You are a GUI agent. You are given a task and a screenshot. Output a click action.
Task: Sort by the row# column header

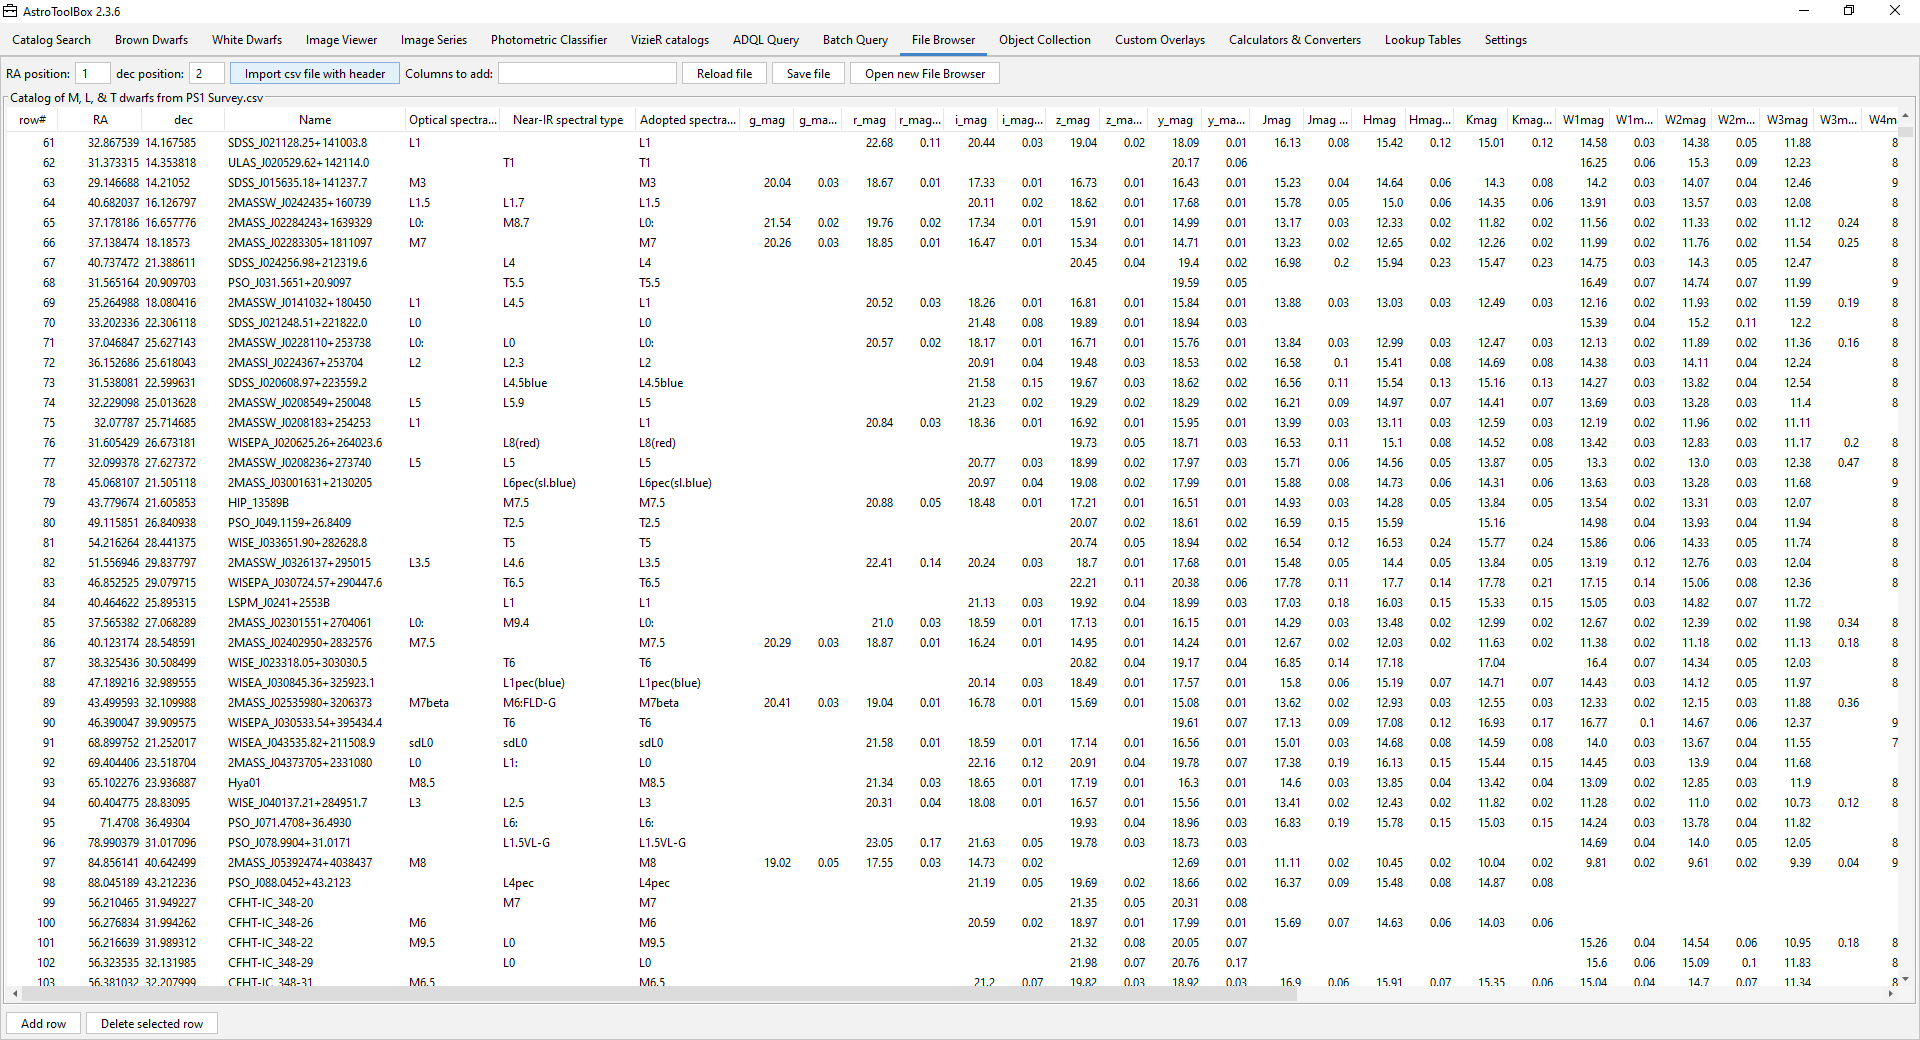click(32, 120)
